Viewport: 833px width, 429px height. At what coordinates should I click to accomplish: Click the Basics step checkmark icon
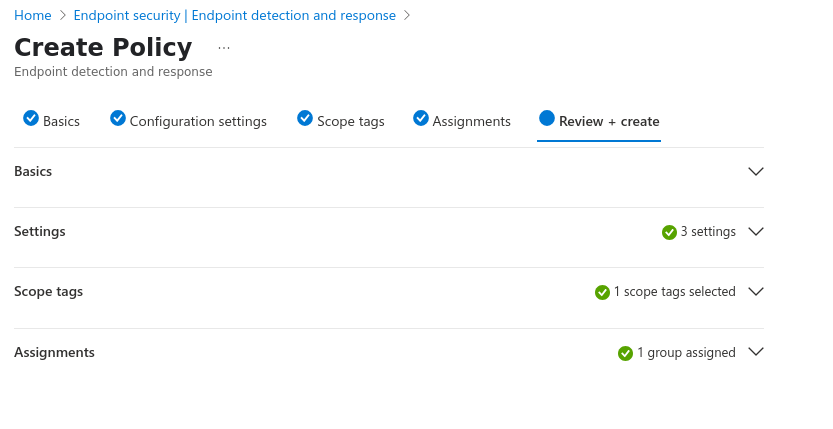(31, 119)
